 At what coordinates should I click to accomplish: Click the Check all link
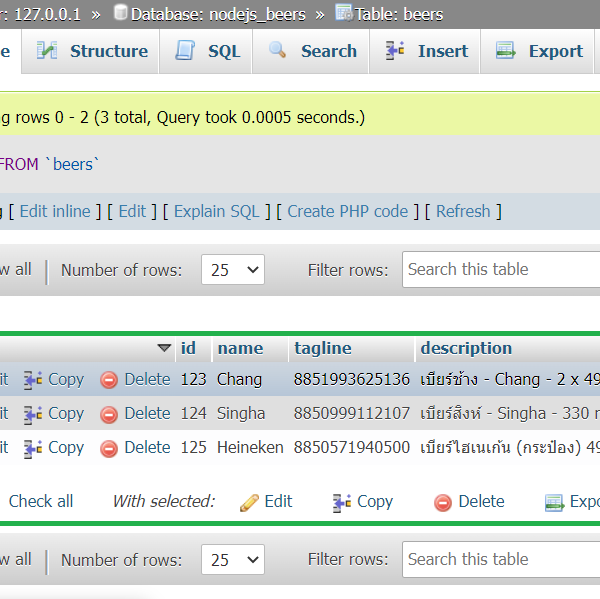point(41,502)
